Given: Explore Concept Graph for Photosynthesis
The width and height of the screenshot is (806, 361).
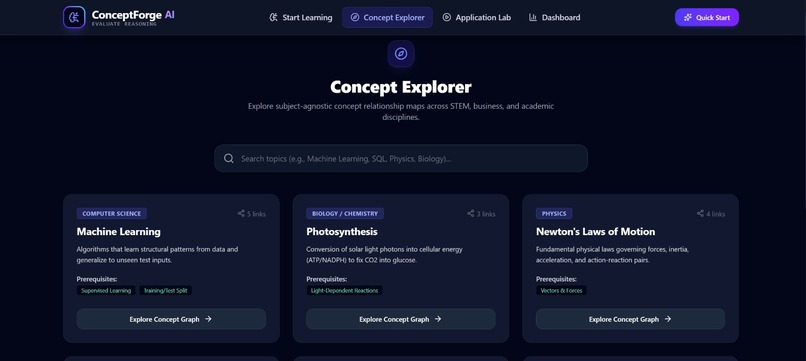Looking at the screenshot, I should click(x=401, y=319).
